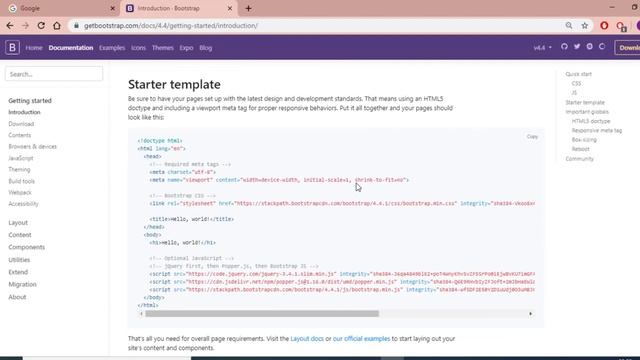Expand the Components sidebar section

(27, 247)
